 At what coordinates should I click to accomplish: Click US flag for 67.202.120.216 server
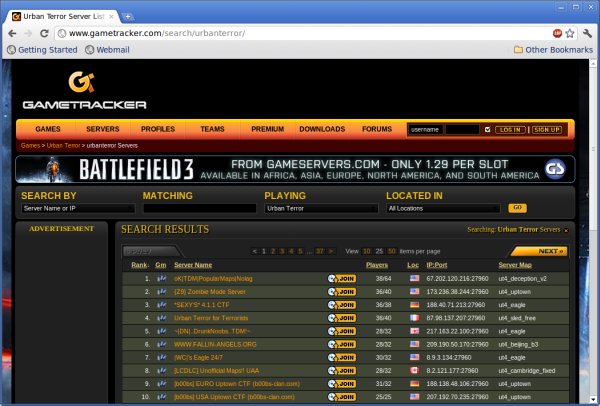pos(414,279)
